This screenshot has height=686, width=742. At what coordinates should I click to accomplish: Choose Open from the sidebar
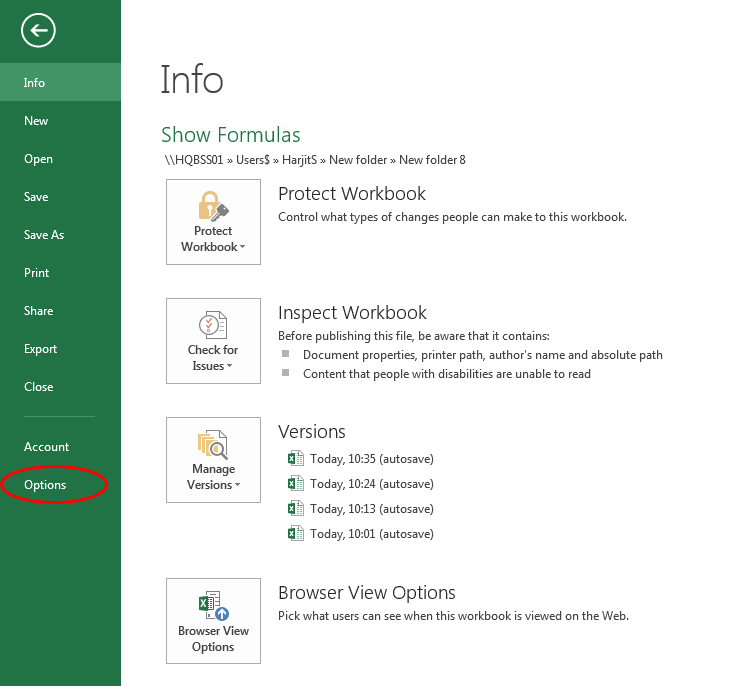pyautogui.click(x=61, y=159)
